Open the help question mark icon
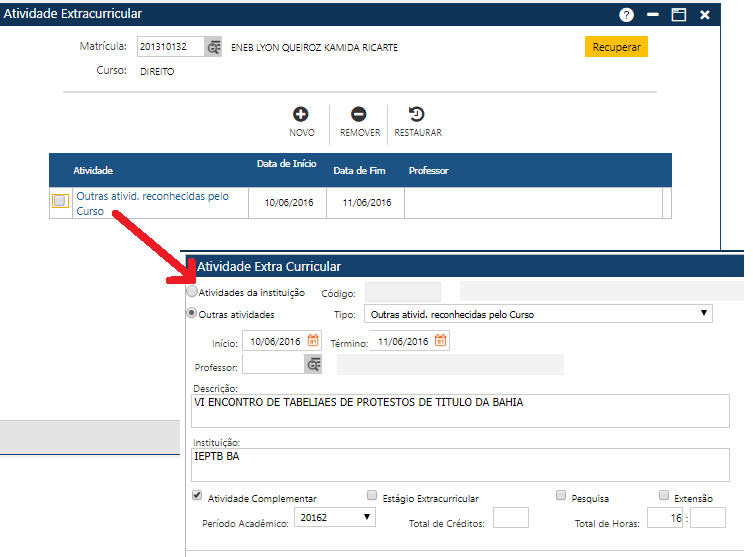The image size is (753, 557). tap(627, 14)
